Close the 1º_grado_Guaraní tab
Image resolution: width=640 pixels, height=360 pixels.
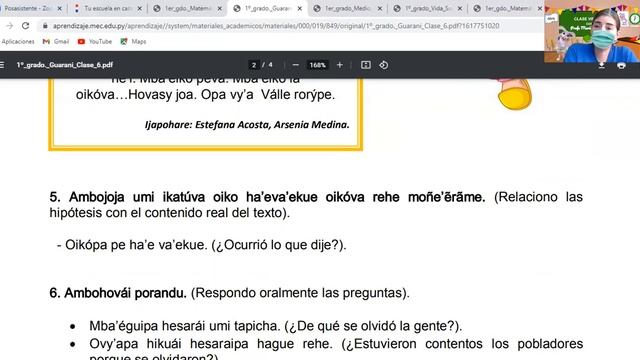[x=299, y=8]
